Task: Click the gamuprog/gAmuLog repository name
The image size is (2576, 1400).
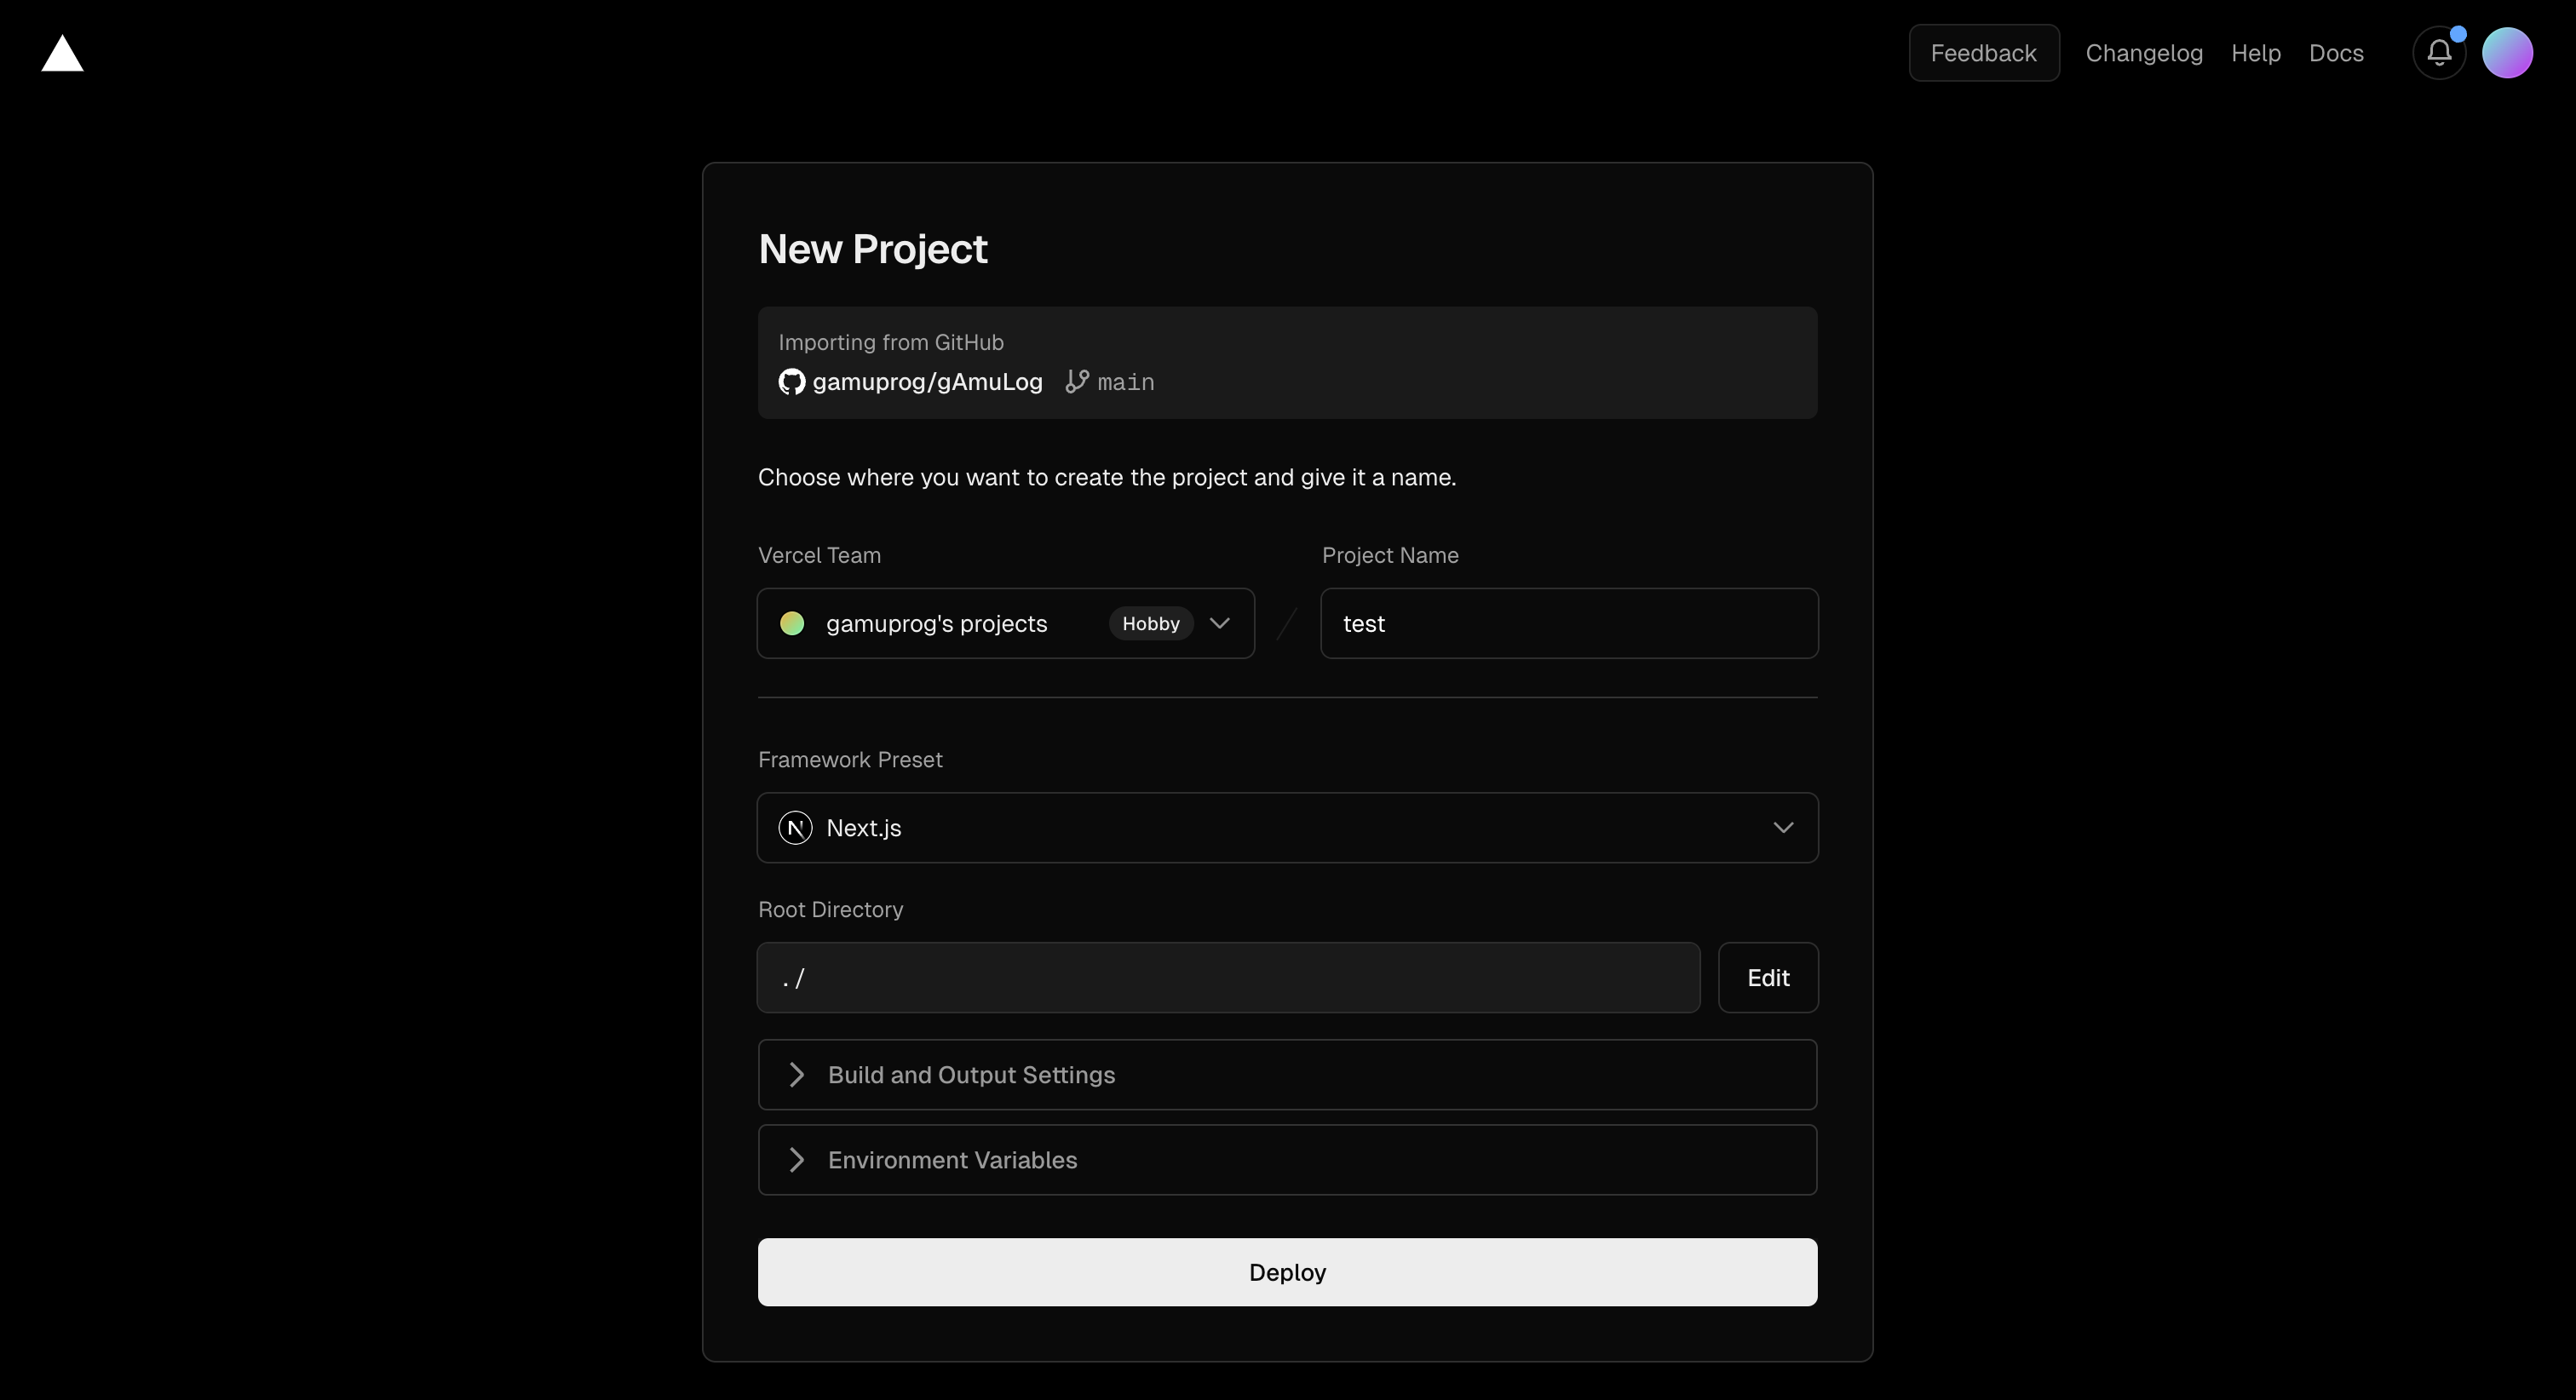Action: coord(927,382)
